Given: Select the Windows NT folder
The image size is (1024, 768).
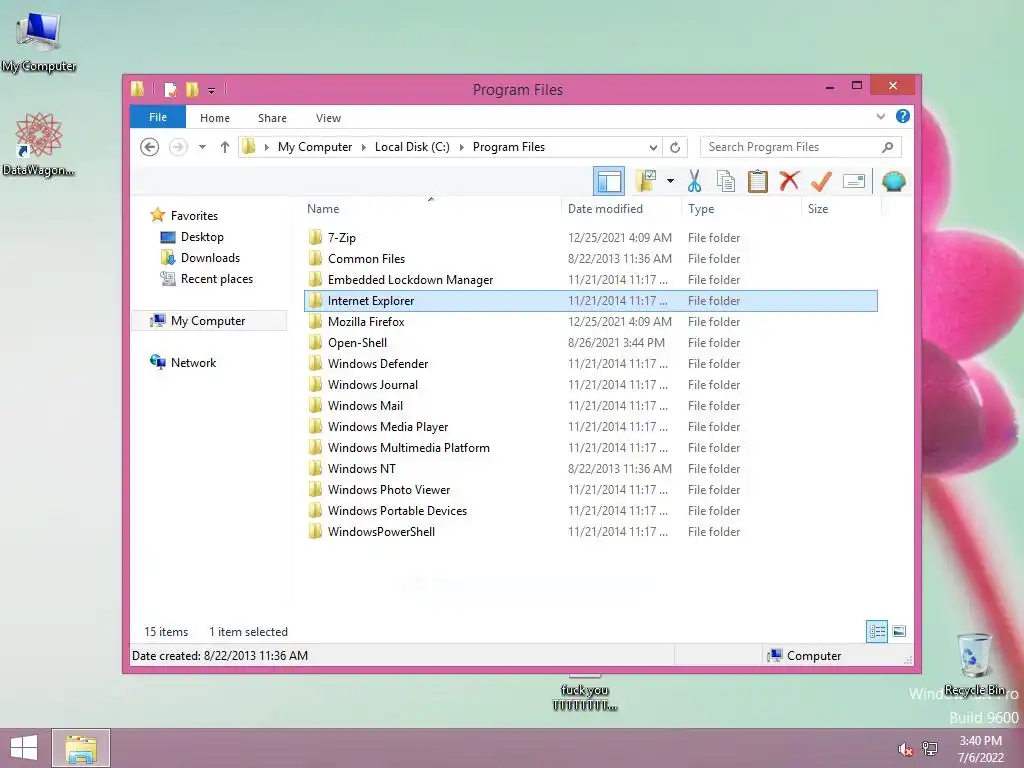Looking at the screenshot, I should [x=591, y=468].
